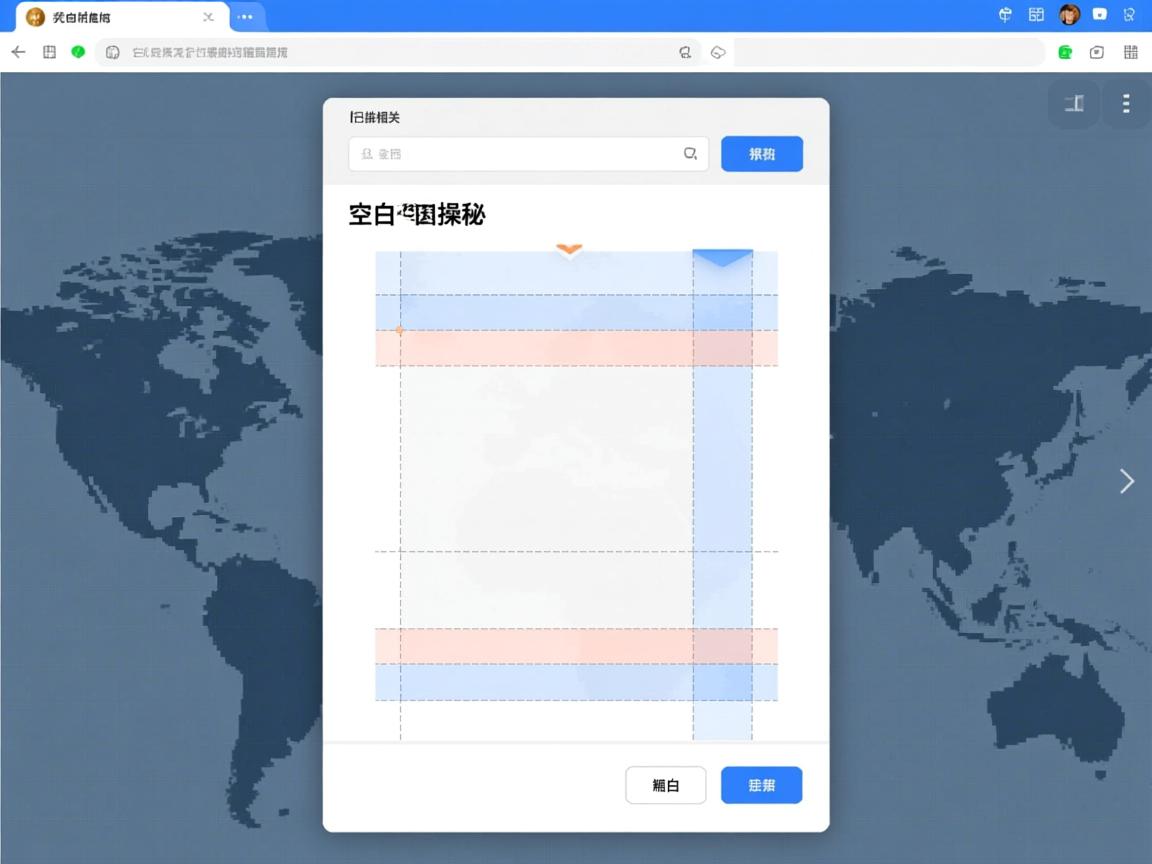Click the workspaces grid icon beside the back arrow
Viewport: 1152px width, 864px height.
coord(48,52)
